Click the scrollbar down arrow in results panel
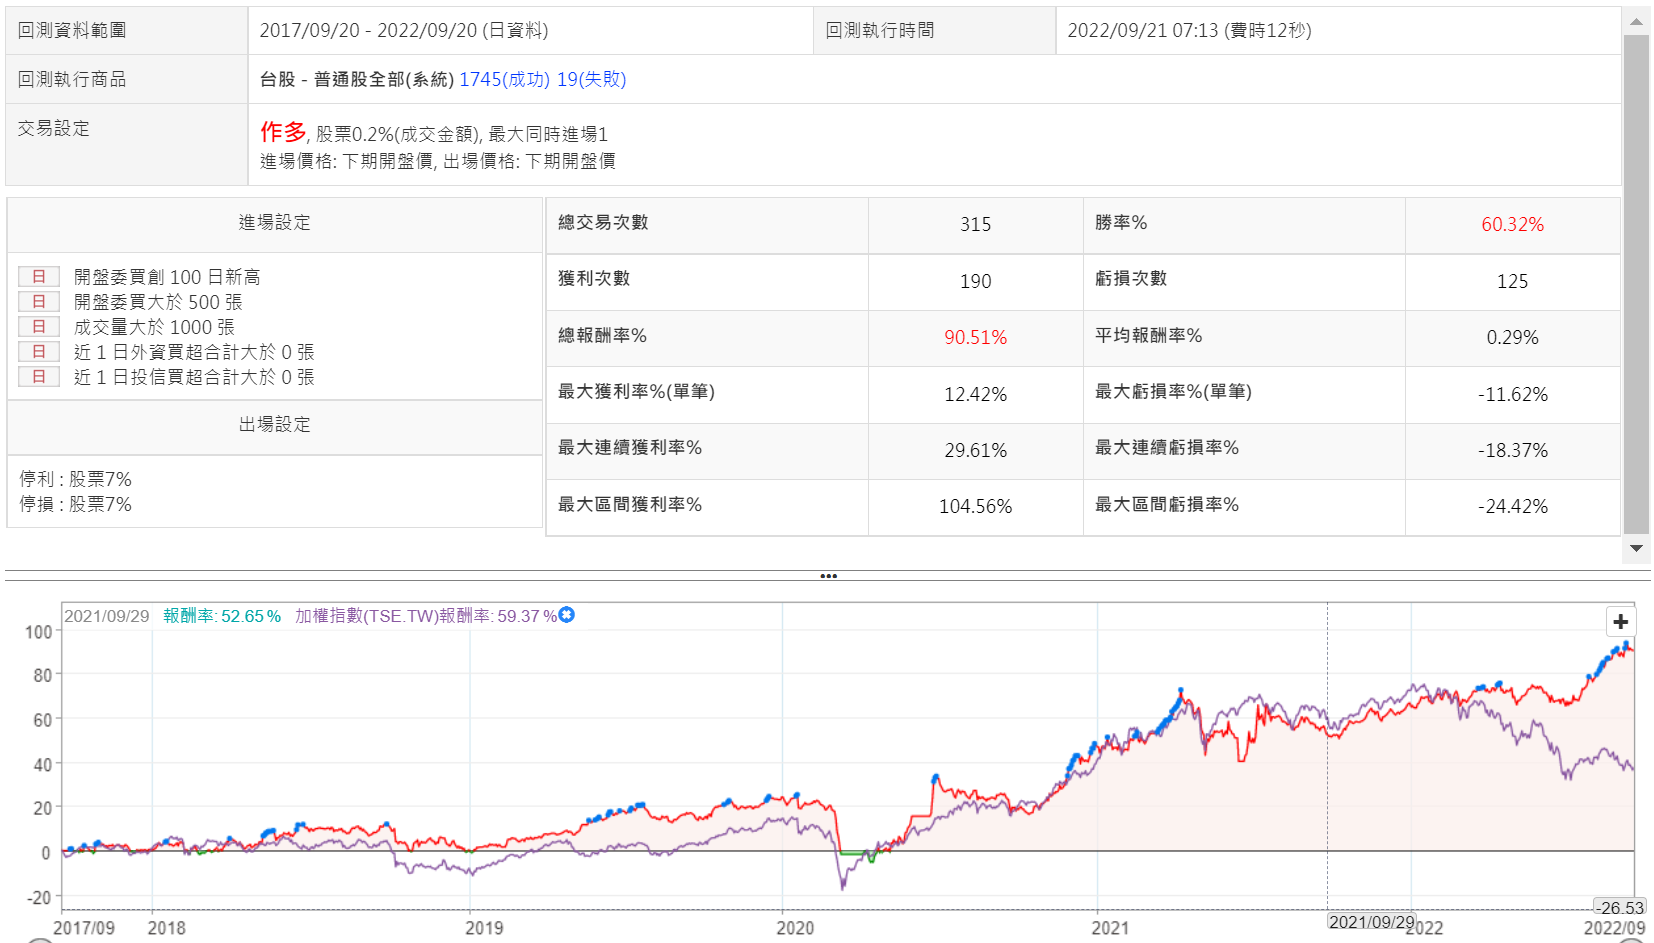1654x943 pixels. click(1636, 548)
